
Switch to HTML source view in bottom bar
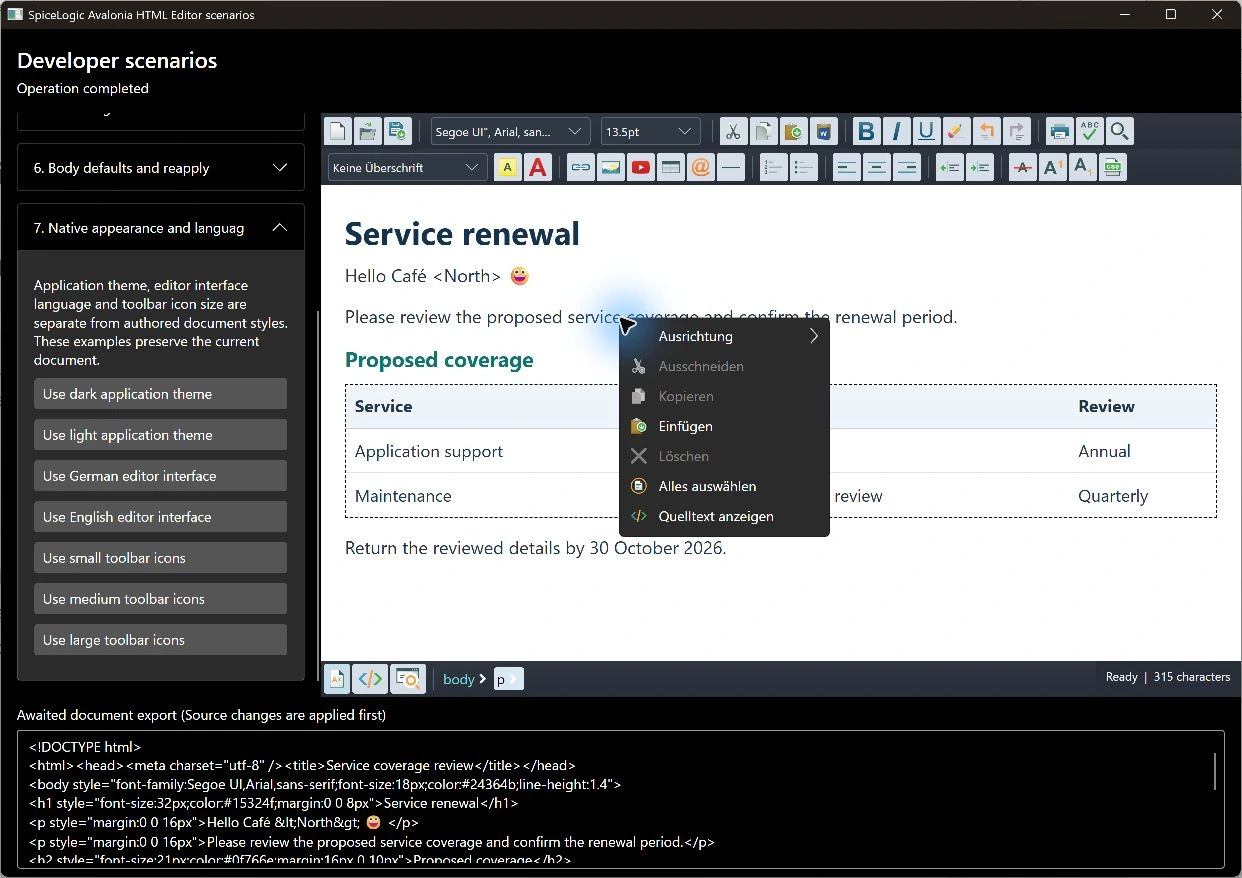[x=370, y=678]
